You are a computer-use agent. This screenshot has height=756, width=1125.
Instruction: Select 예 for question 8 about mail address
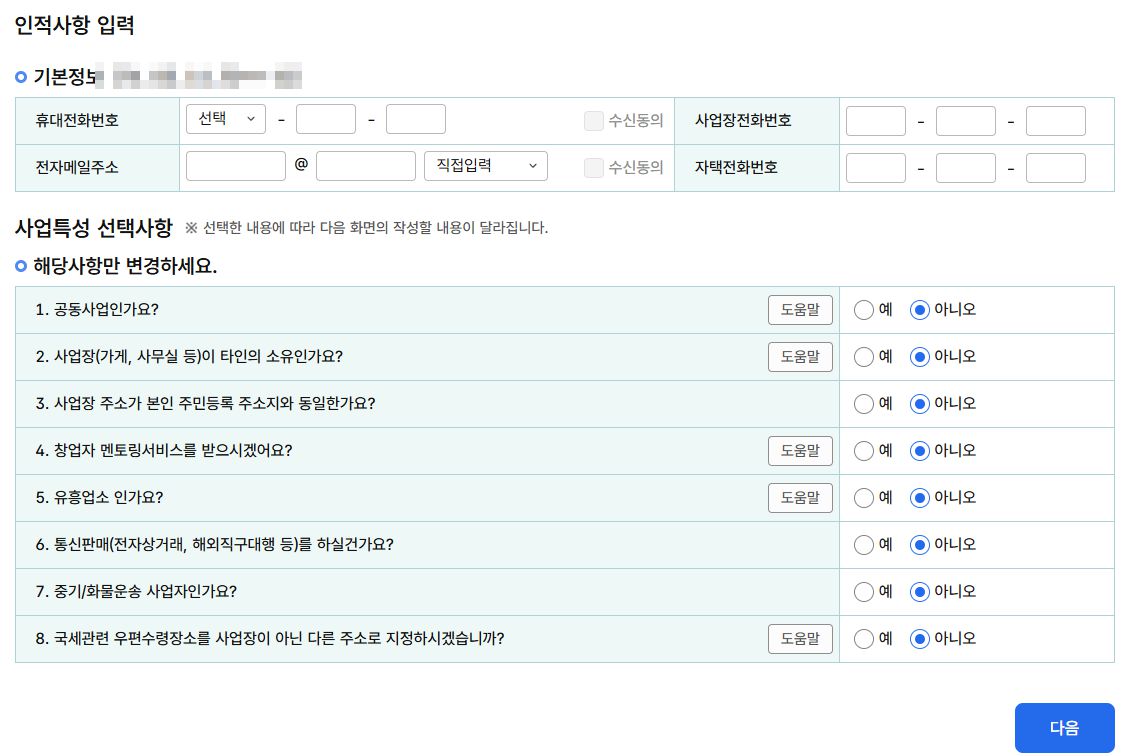863,639
